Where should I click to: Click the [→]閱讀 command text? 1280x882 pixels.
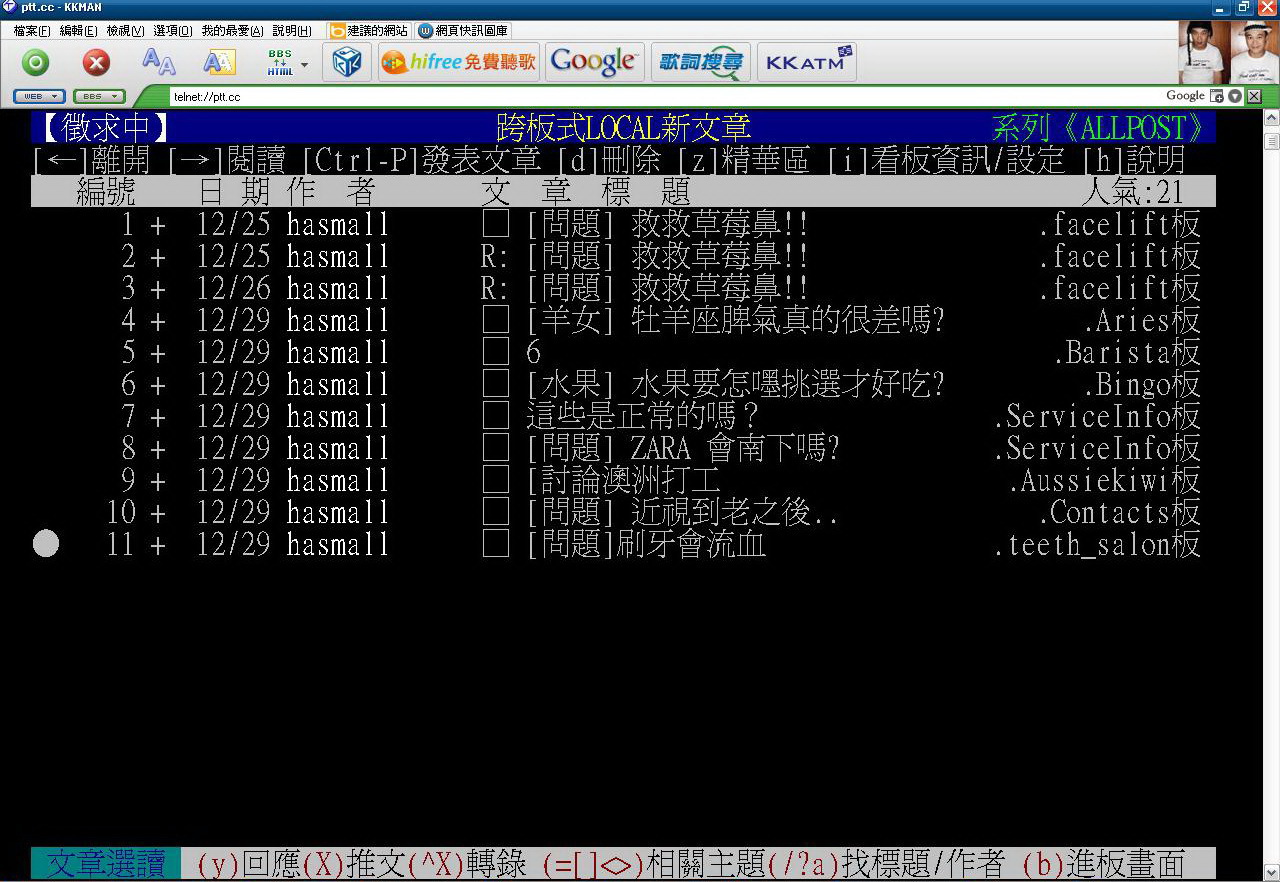point(226,160)
